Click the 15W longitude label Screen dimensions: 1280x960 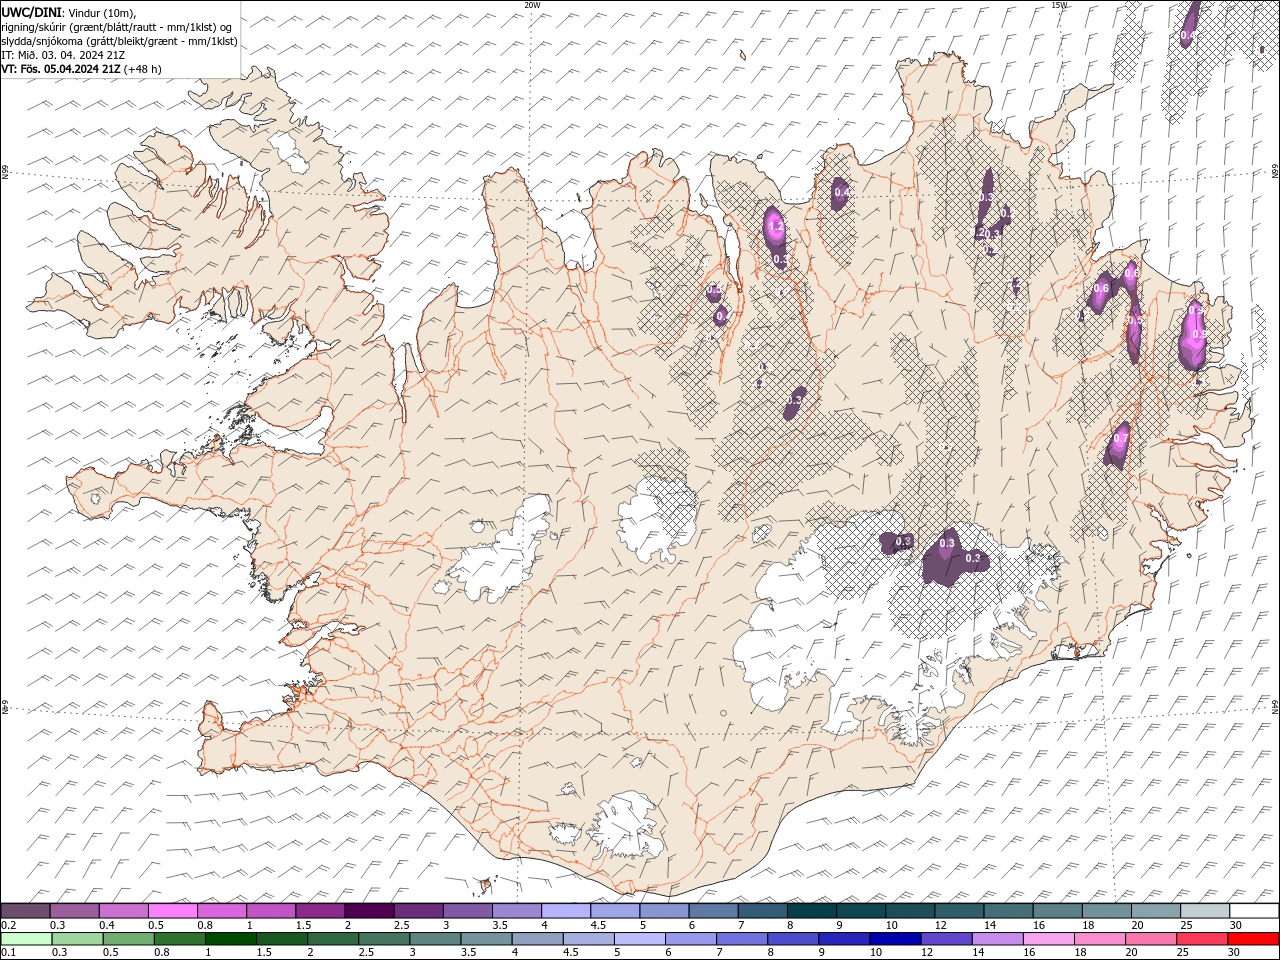click(1059, 5)
